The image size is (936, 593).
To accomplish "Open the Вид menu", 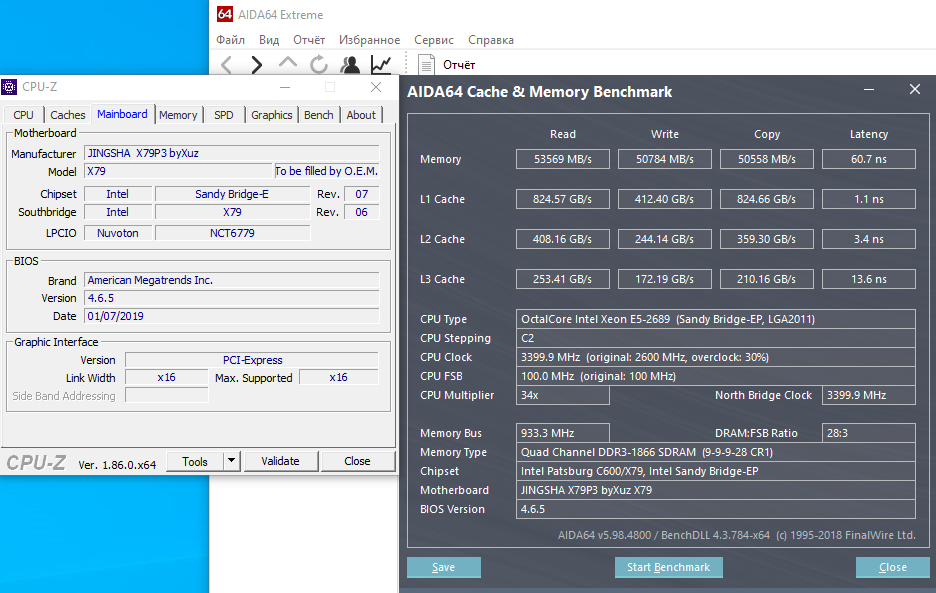I will (x=269, y=40).
